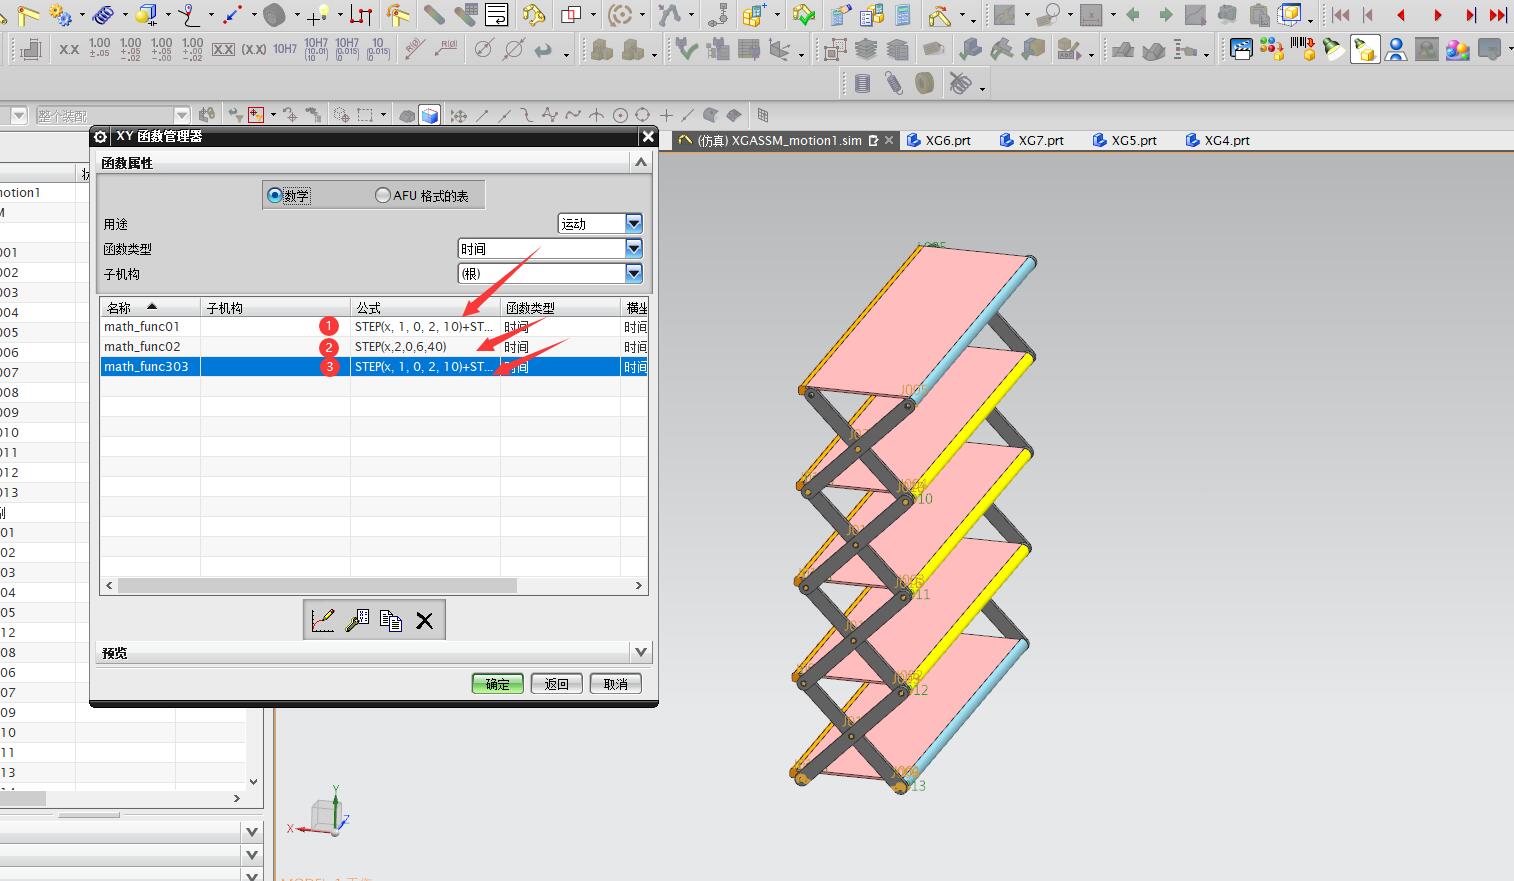Screen dimensions: 1514x881
Task: Click the new function (graph pencil) icon
Action: tap(322, 621)
